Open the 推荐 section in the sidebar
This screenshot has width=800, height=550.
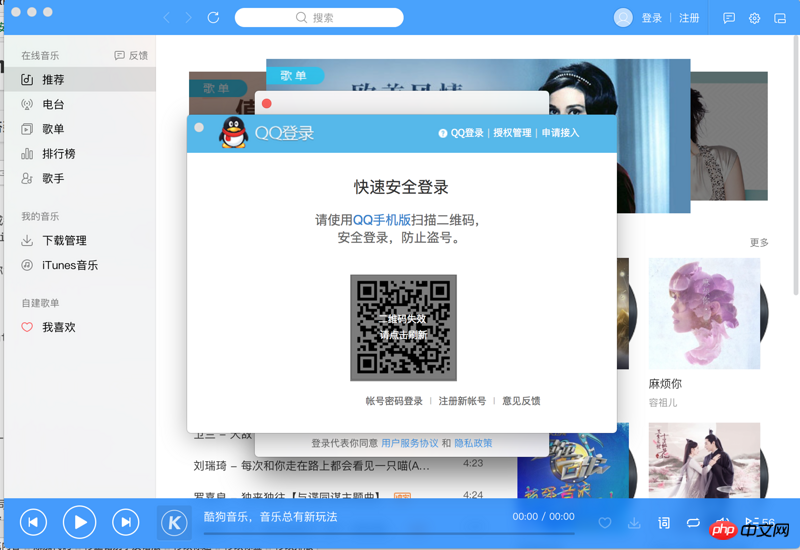[x=80, y=80]
